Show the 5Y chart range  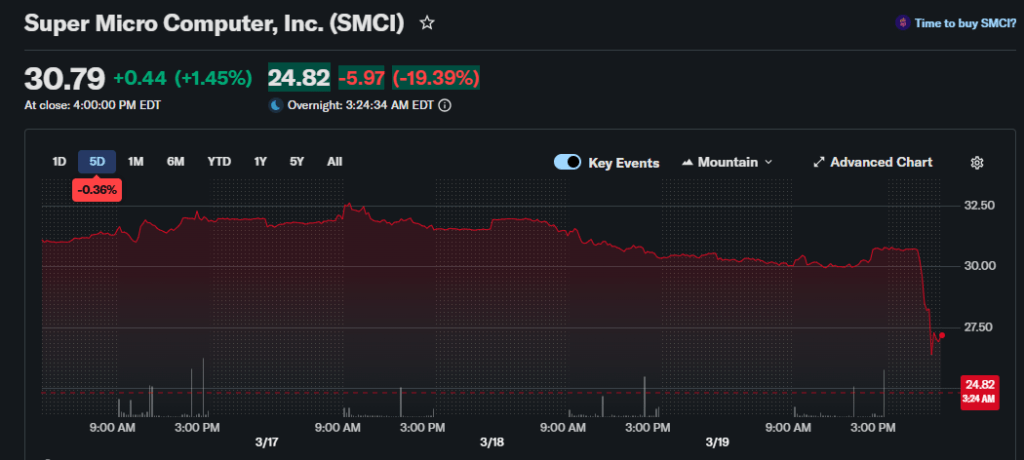(297, 161)
